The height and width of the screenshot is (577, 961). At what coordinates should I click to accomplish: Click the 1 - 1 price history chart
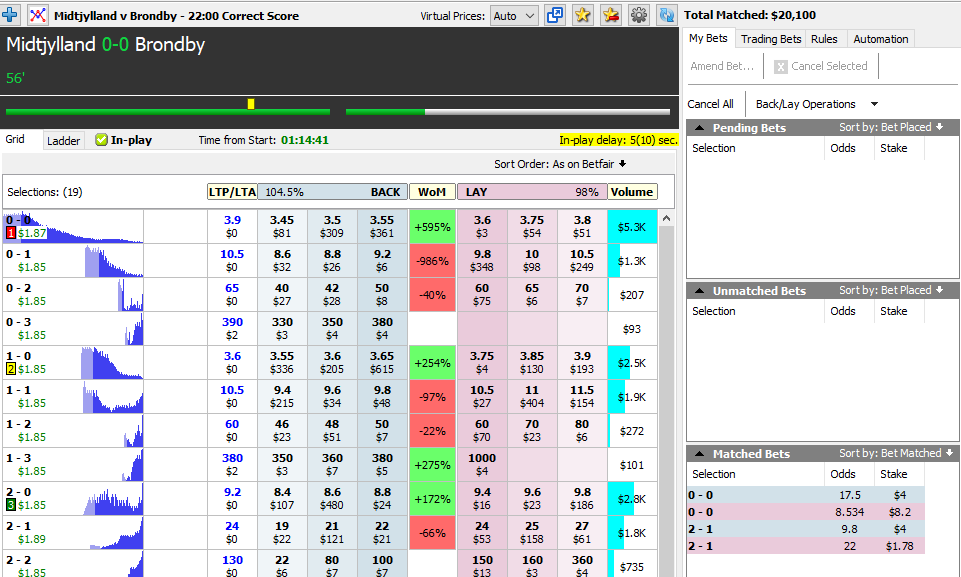112,397
